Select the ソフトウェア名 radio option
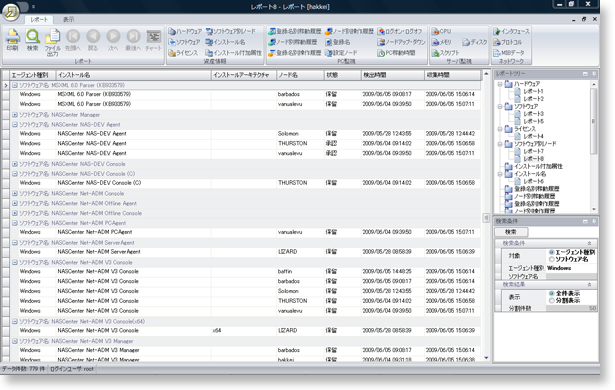Image resolution: width=615 pixels, height=390 pixels. point(551,259)
